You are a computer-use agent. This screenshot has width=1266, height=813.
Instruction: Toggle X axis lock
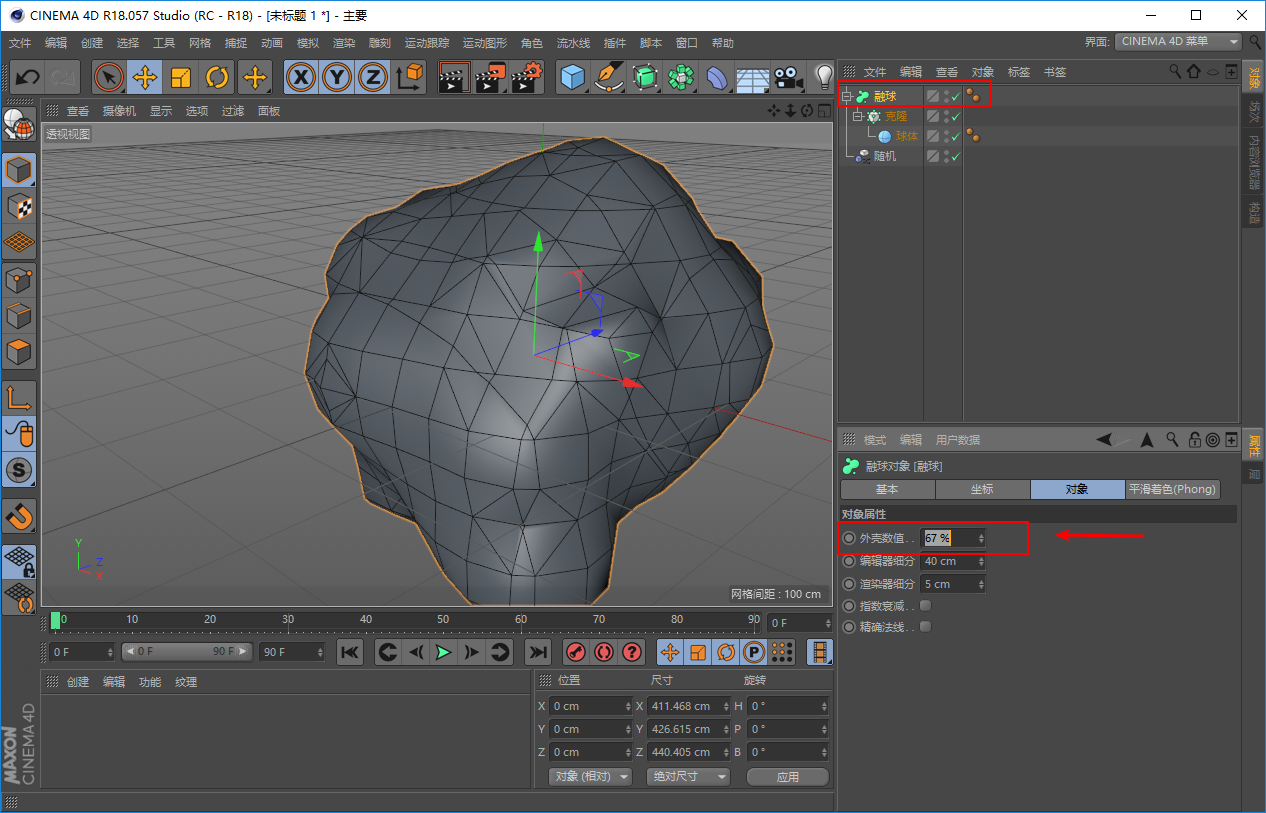[301, 77]
